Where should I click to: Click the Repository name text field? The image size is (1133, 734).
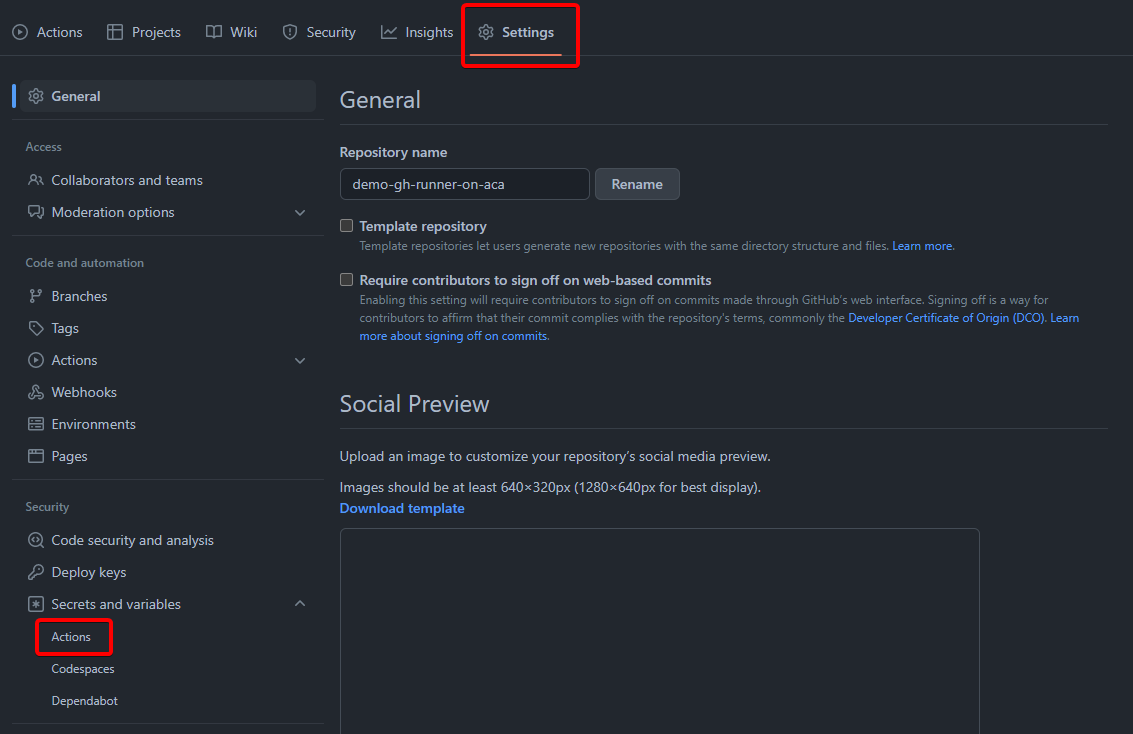[x=464, y=184]
